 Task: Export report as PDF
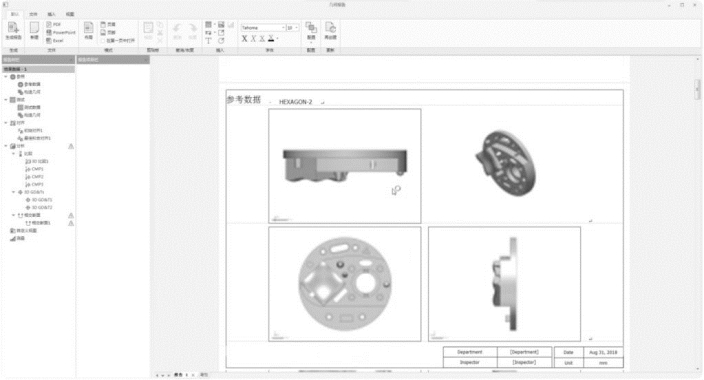[x=54, y=24]
